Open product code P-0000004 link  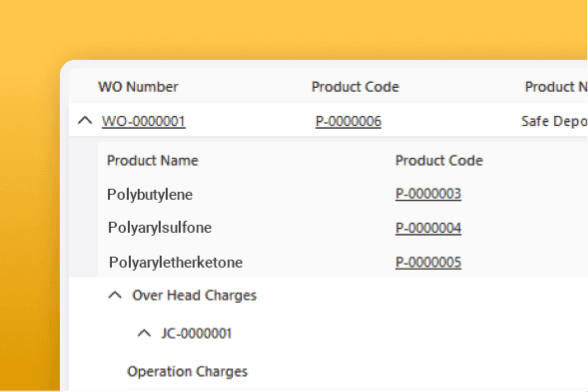coord(428,228)
